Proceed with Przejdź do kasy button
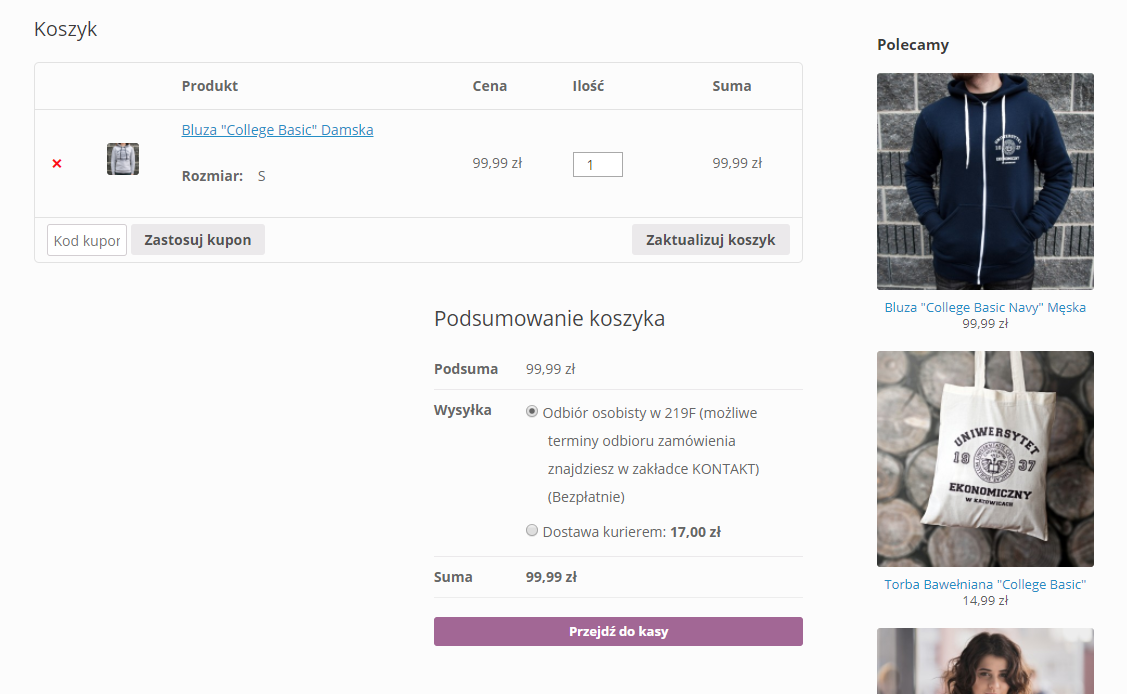Screen dimensions: 1127x694 [618, 631]
